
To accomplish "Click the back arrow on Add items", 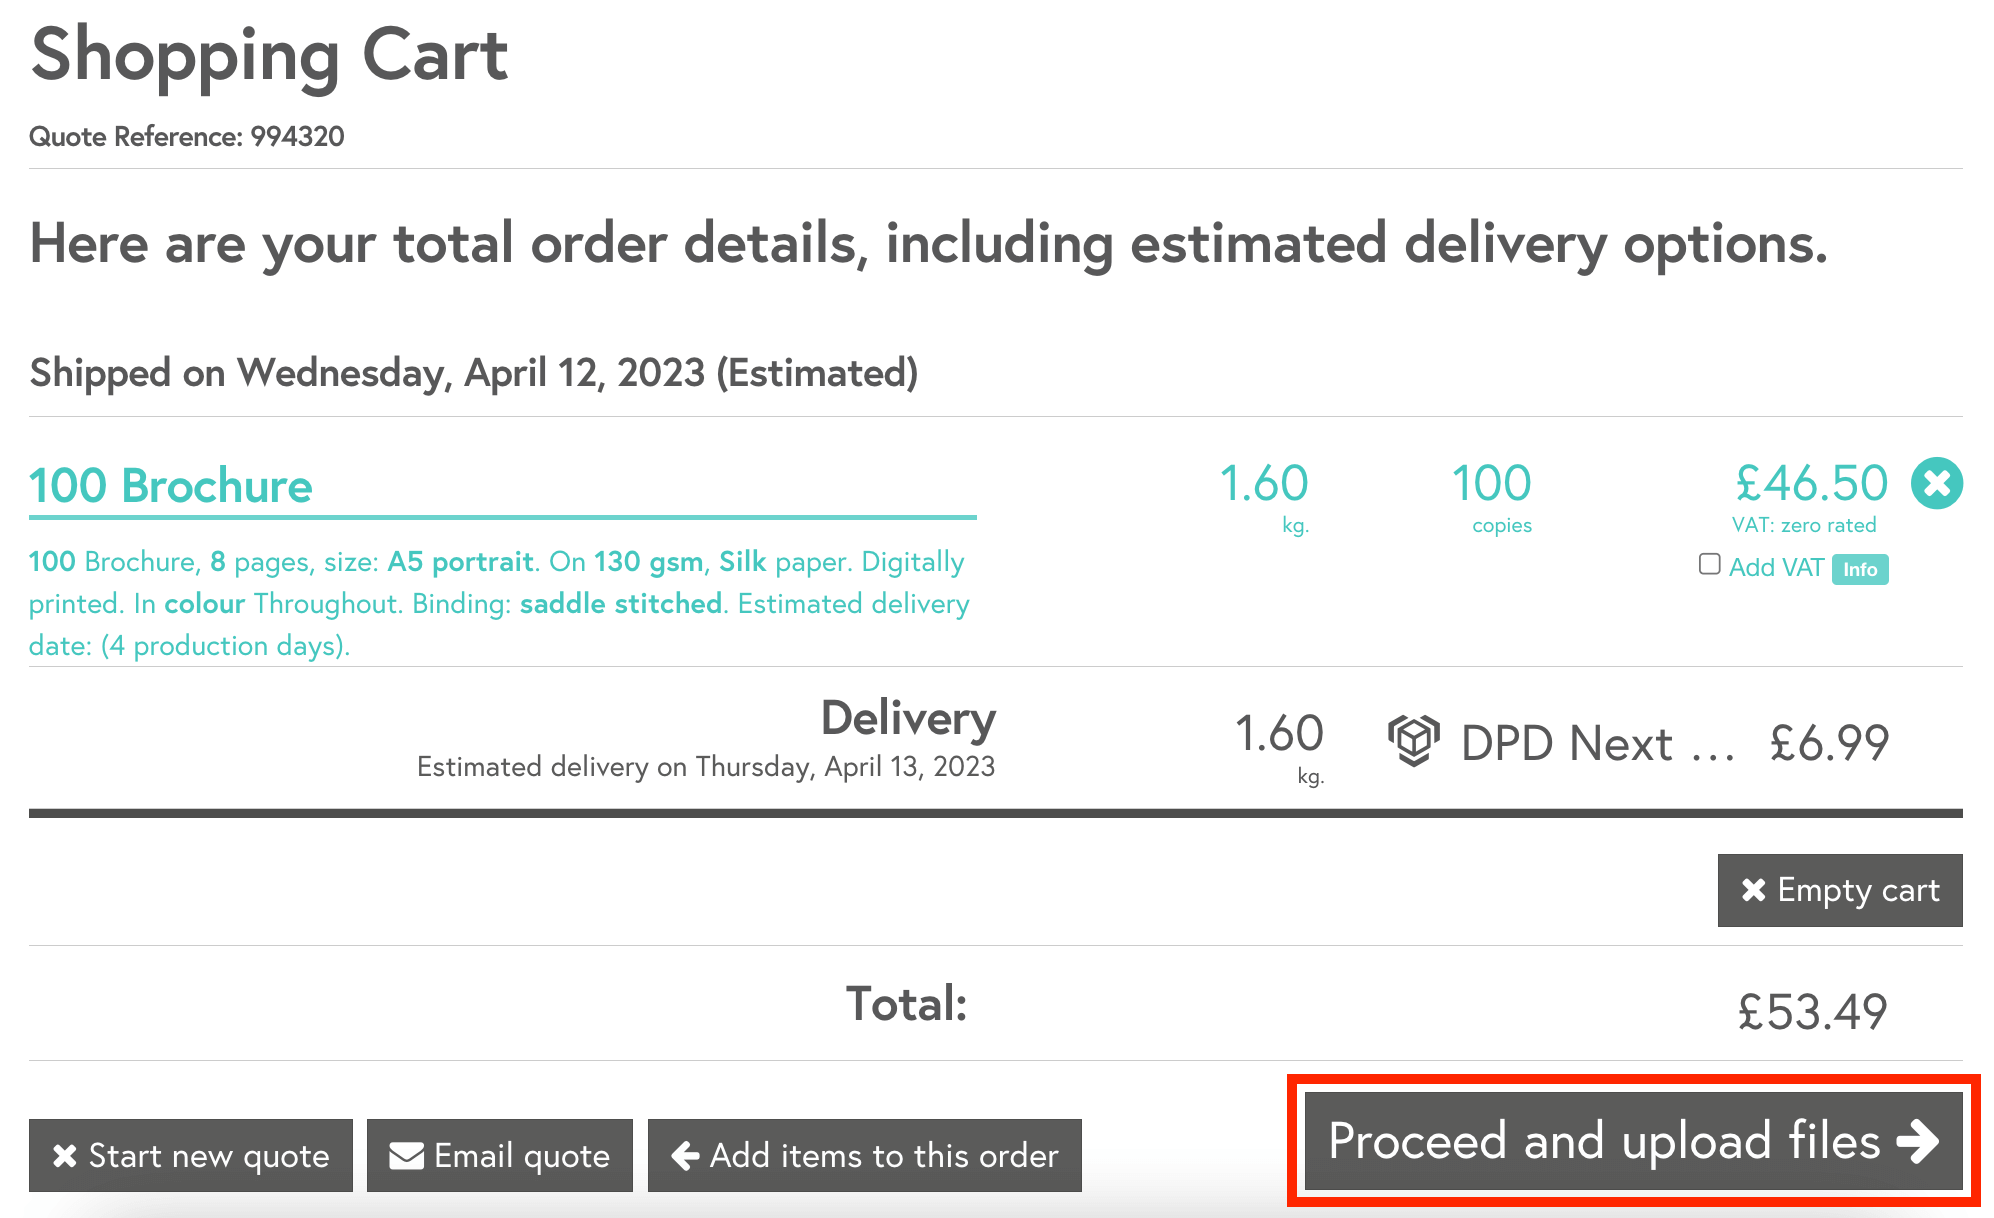I will click(685, 1156).
